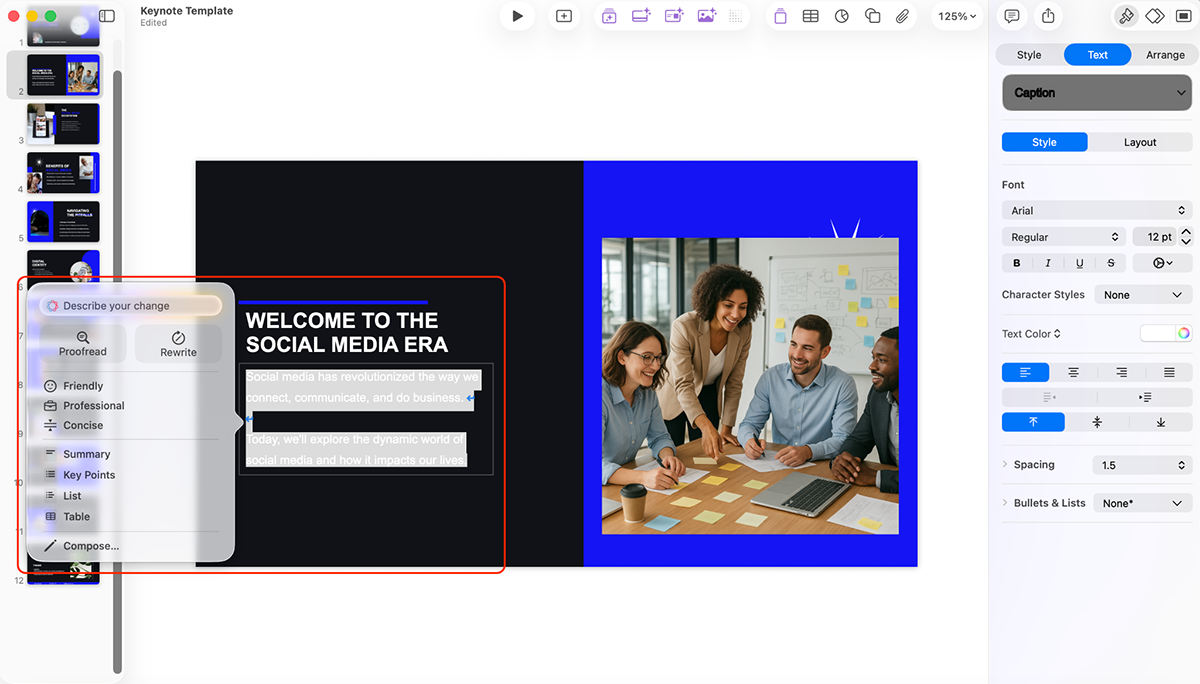Open the Share menu icon

click(x=1048, y=16)
